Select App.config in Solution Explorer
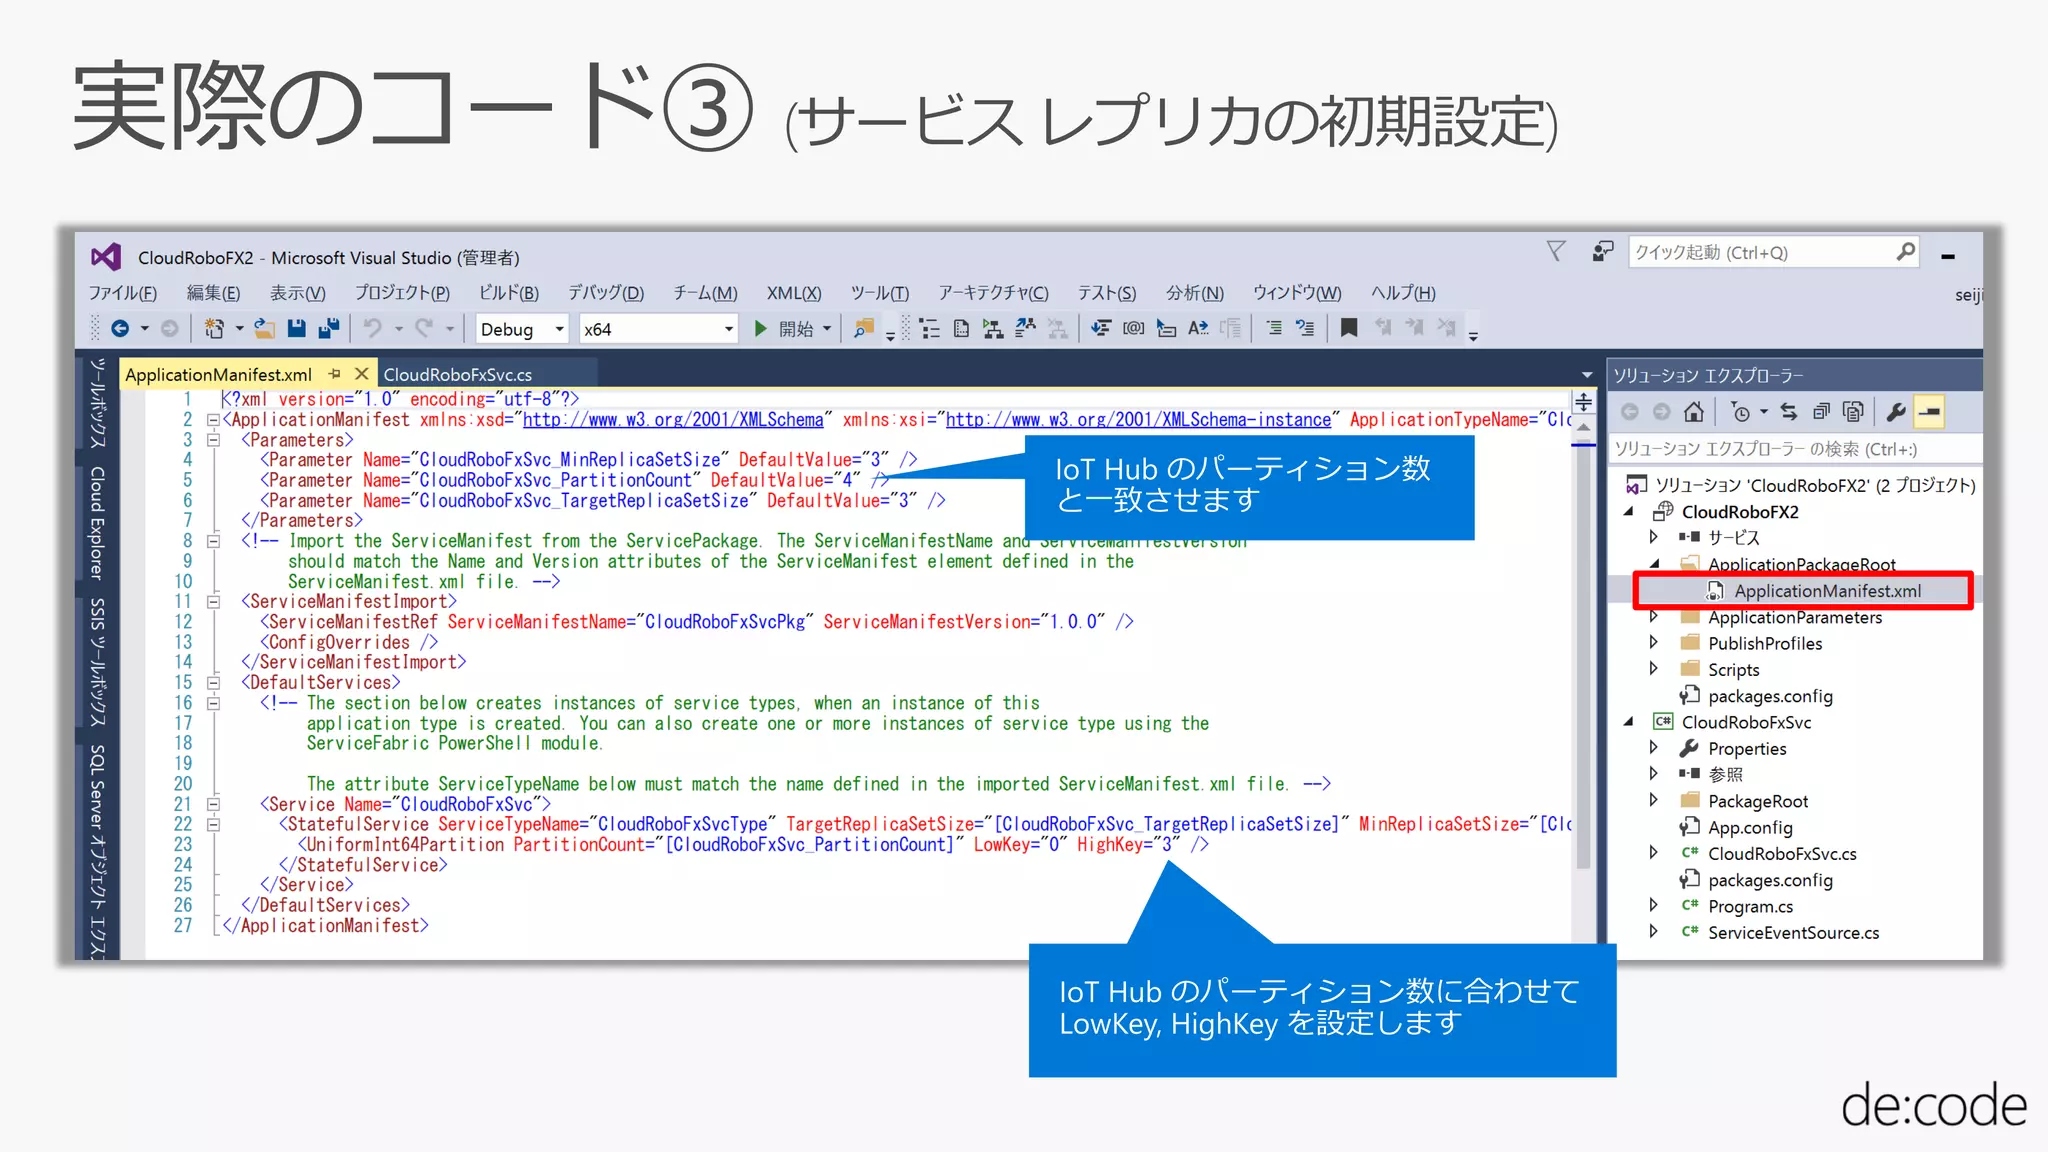This screenshot has height=1152, width=2048. [x=1750, y=828]
